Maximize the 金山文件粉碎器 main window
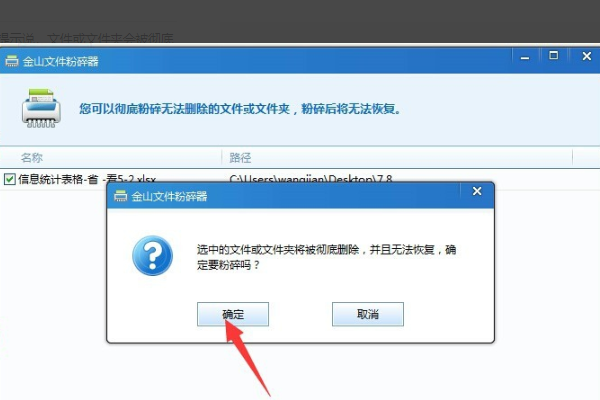 (553, 56)
